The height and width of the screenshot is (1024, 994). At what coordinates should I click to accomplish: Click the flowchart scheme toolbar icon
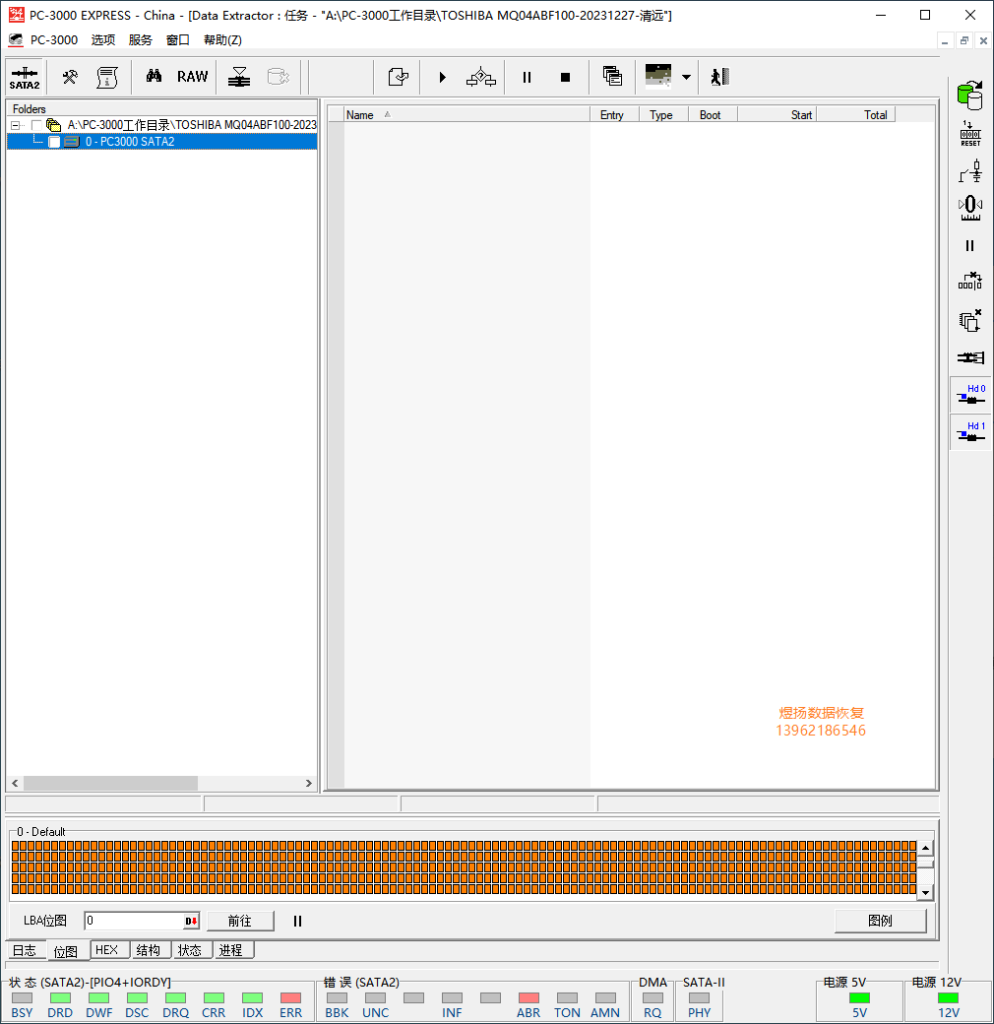481,77
